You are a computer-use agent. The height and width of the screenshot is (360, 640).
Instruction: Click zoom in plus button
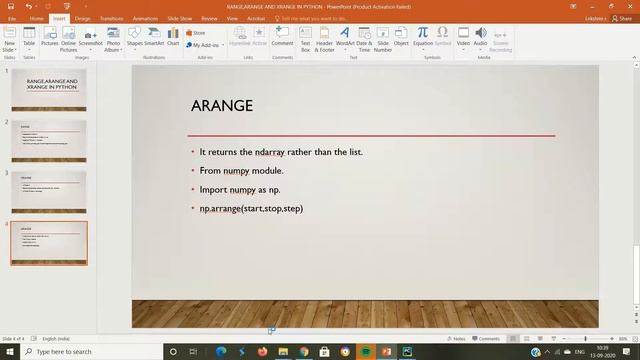click(612, 339)
